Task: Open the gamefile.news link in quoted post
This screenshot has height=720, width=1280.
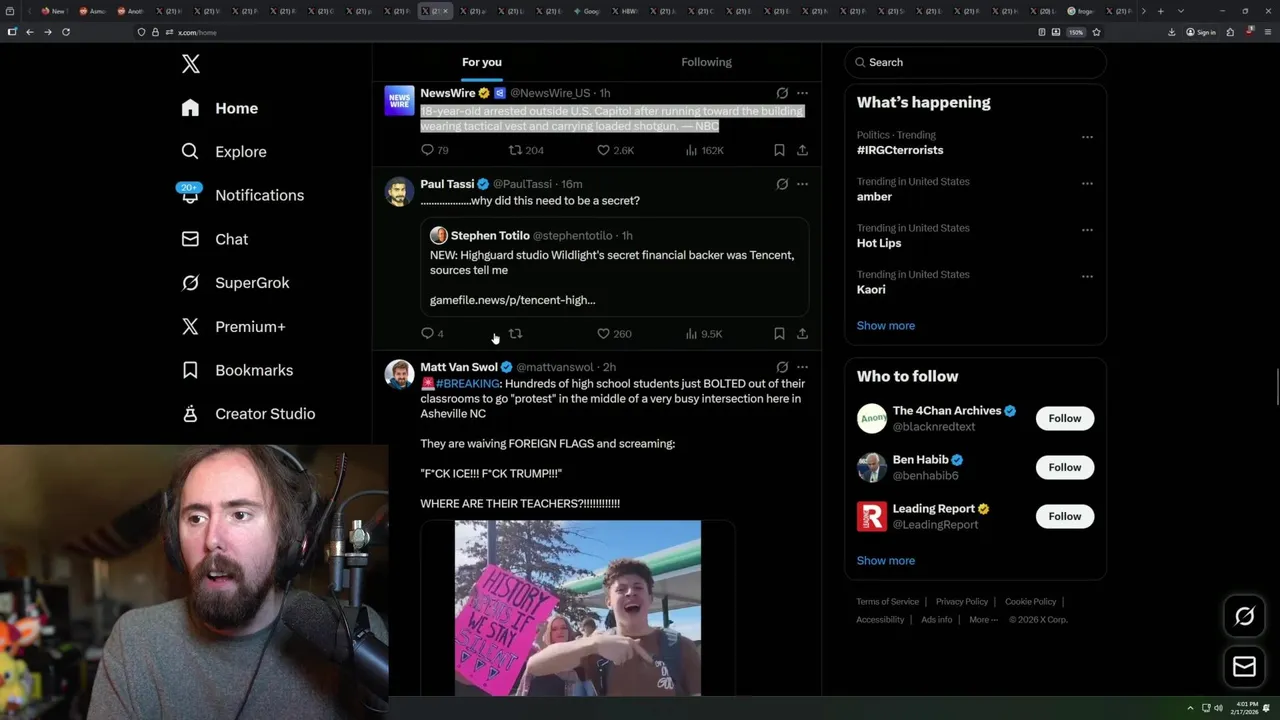Action: [512, 300]
